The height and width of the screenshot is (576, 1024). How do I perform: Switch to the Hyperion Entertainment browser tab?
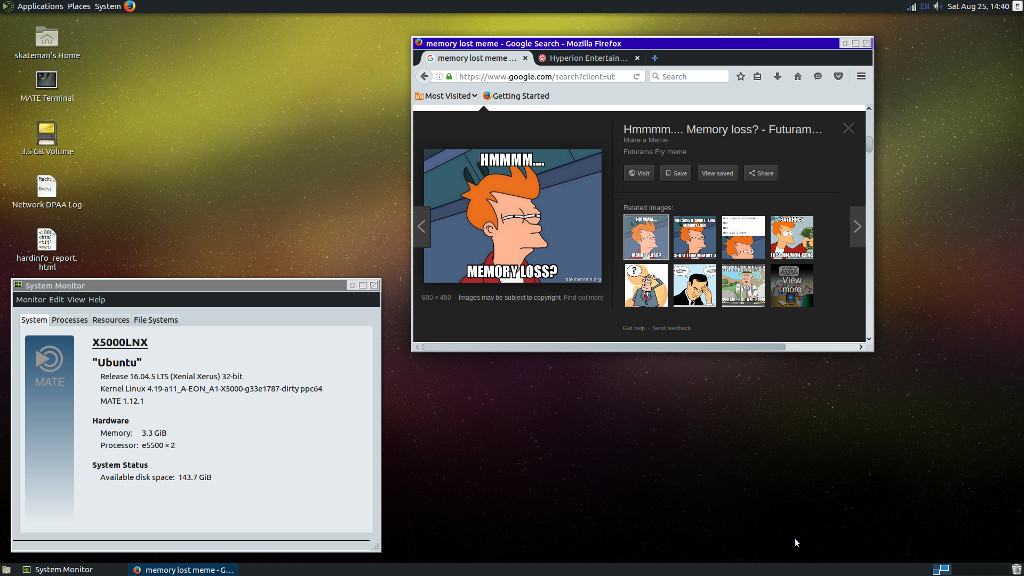click(x=589, y=58)
